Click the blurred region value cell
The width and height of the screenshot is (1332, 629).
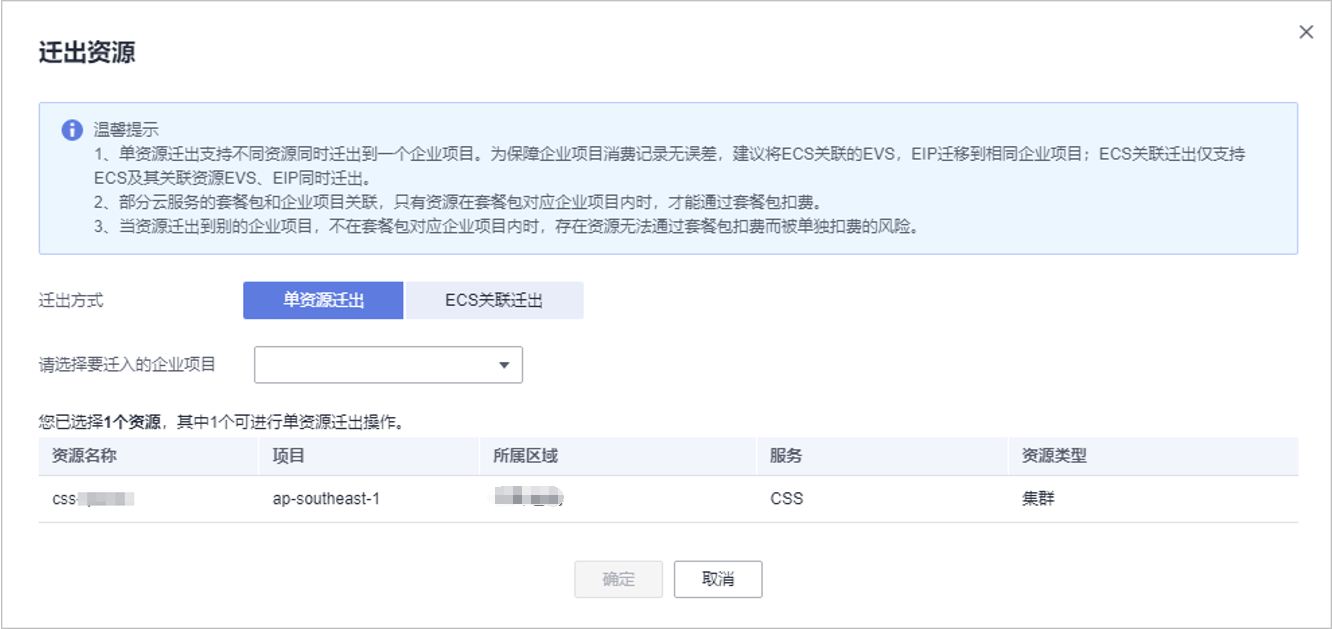click(530, 498)
